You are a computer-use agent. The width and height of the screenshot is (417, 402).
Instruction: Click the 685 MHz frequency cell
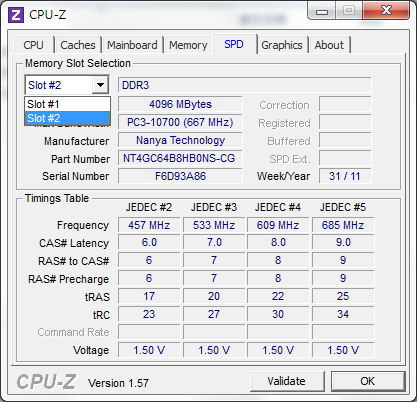tap(343, 225)
